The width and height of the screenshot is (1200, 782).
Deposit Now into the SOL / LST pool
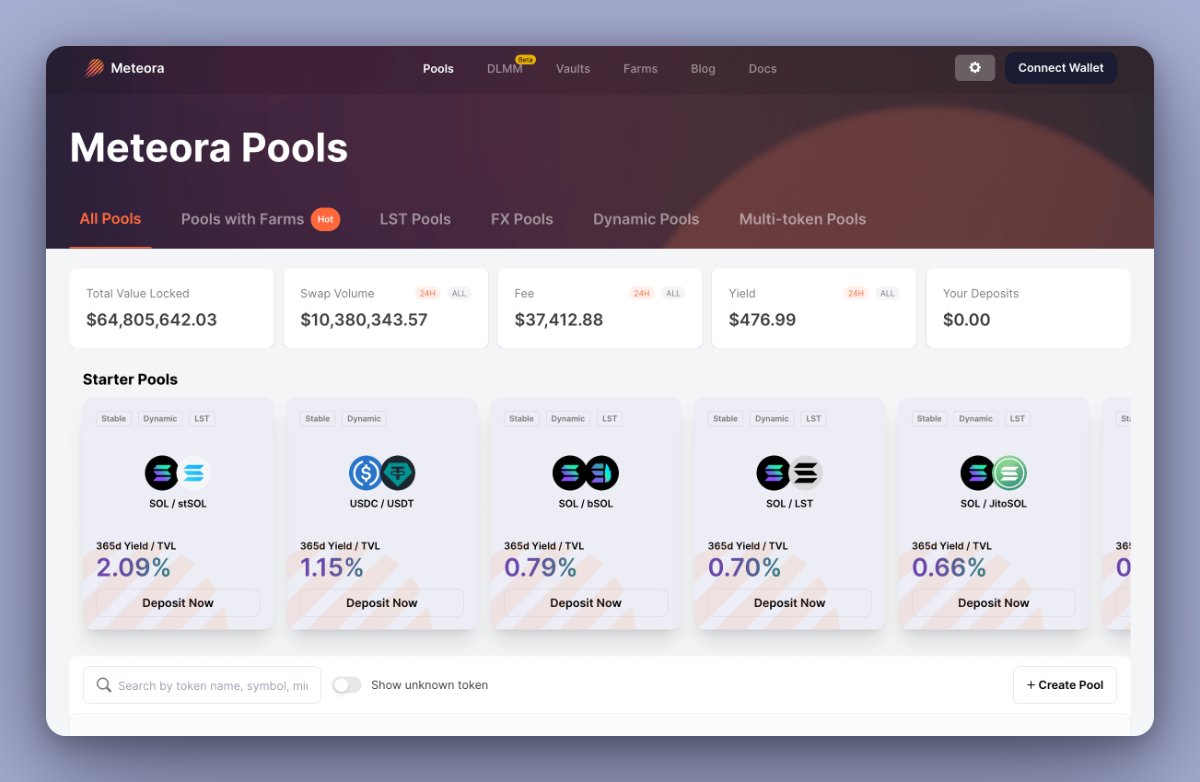click(790, 603)
